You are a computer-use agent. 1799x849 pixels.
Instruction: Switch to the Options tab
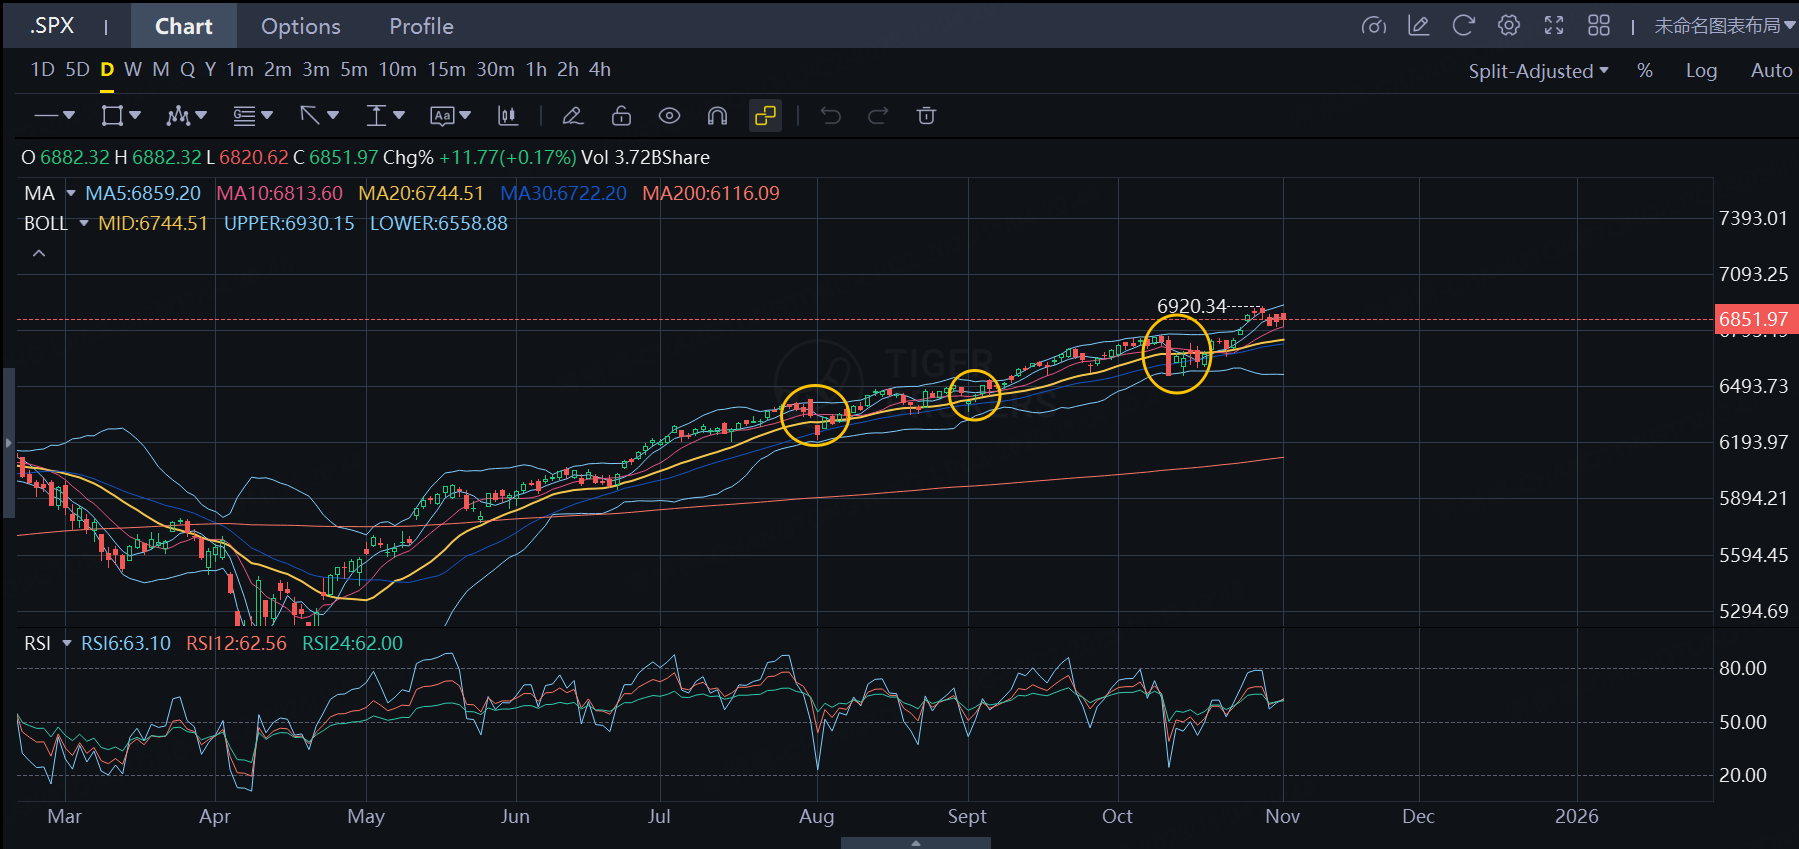pyautogui.click(x=300, y=26)
